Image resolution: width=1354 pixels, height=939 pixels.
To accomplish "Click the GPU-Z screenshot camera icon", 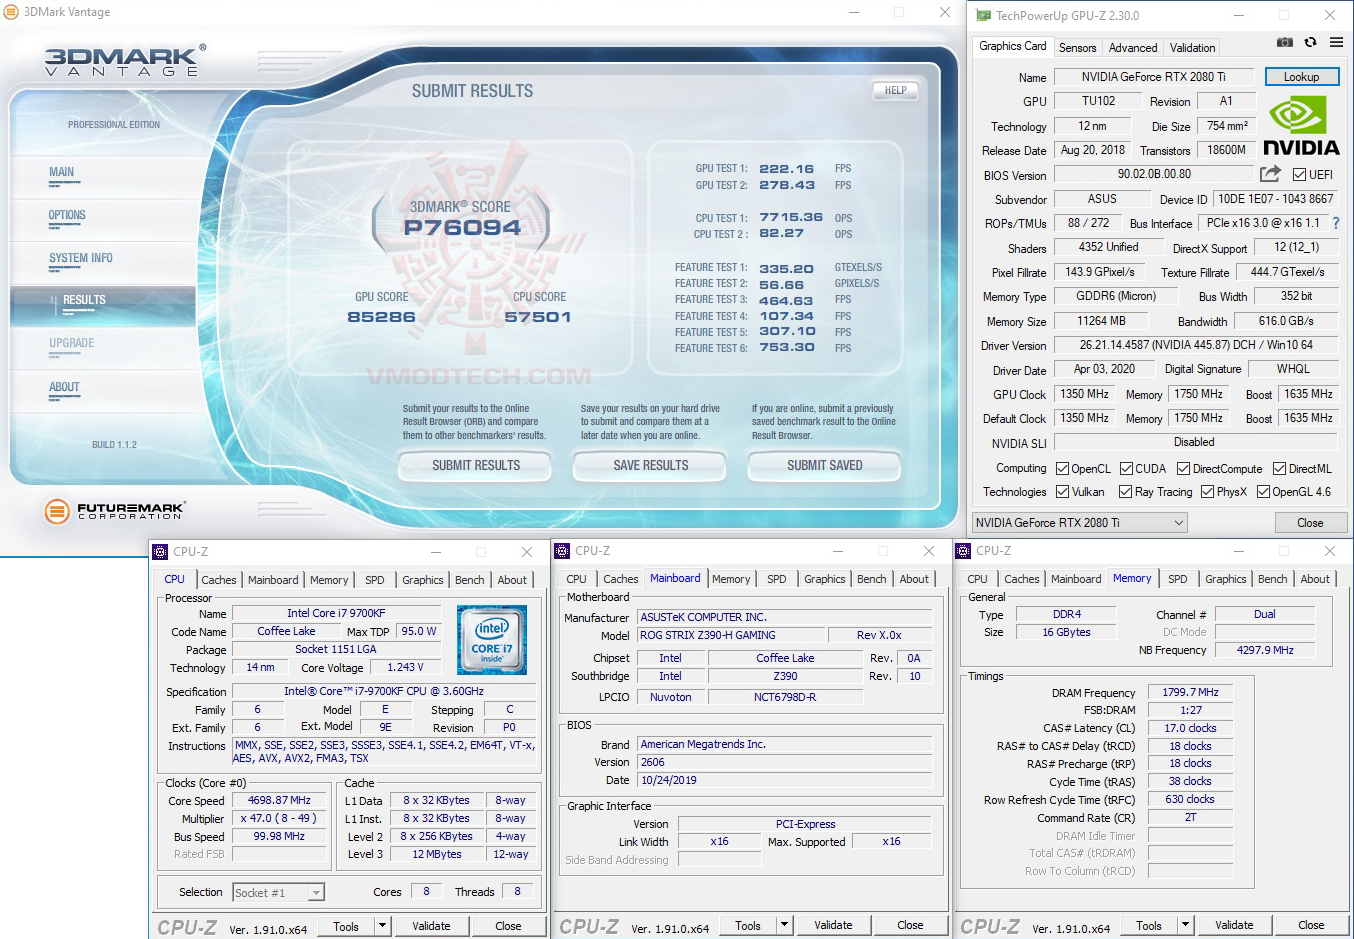I will [x=1285, y=42].
